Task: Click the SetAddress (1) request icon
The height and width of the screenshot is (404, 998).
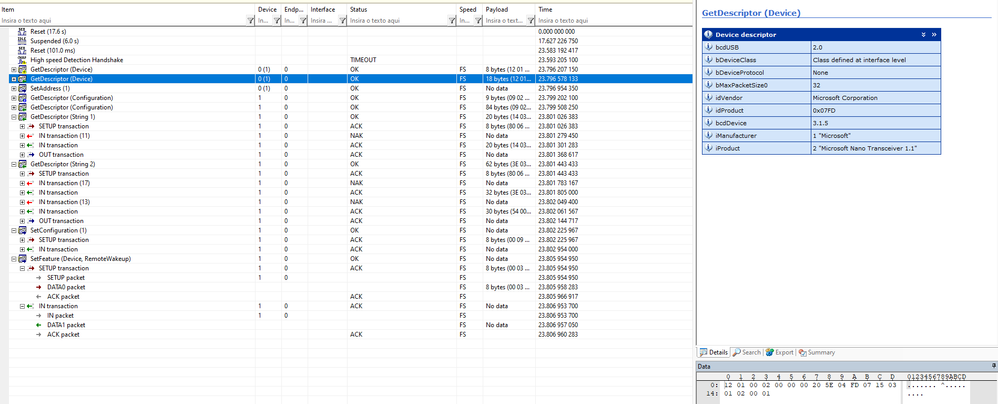Action: click(x=22, y=88)
